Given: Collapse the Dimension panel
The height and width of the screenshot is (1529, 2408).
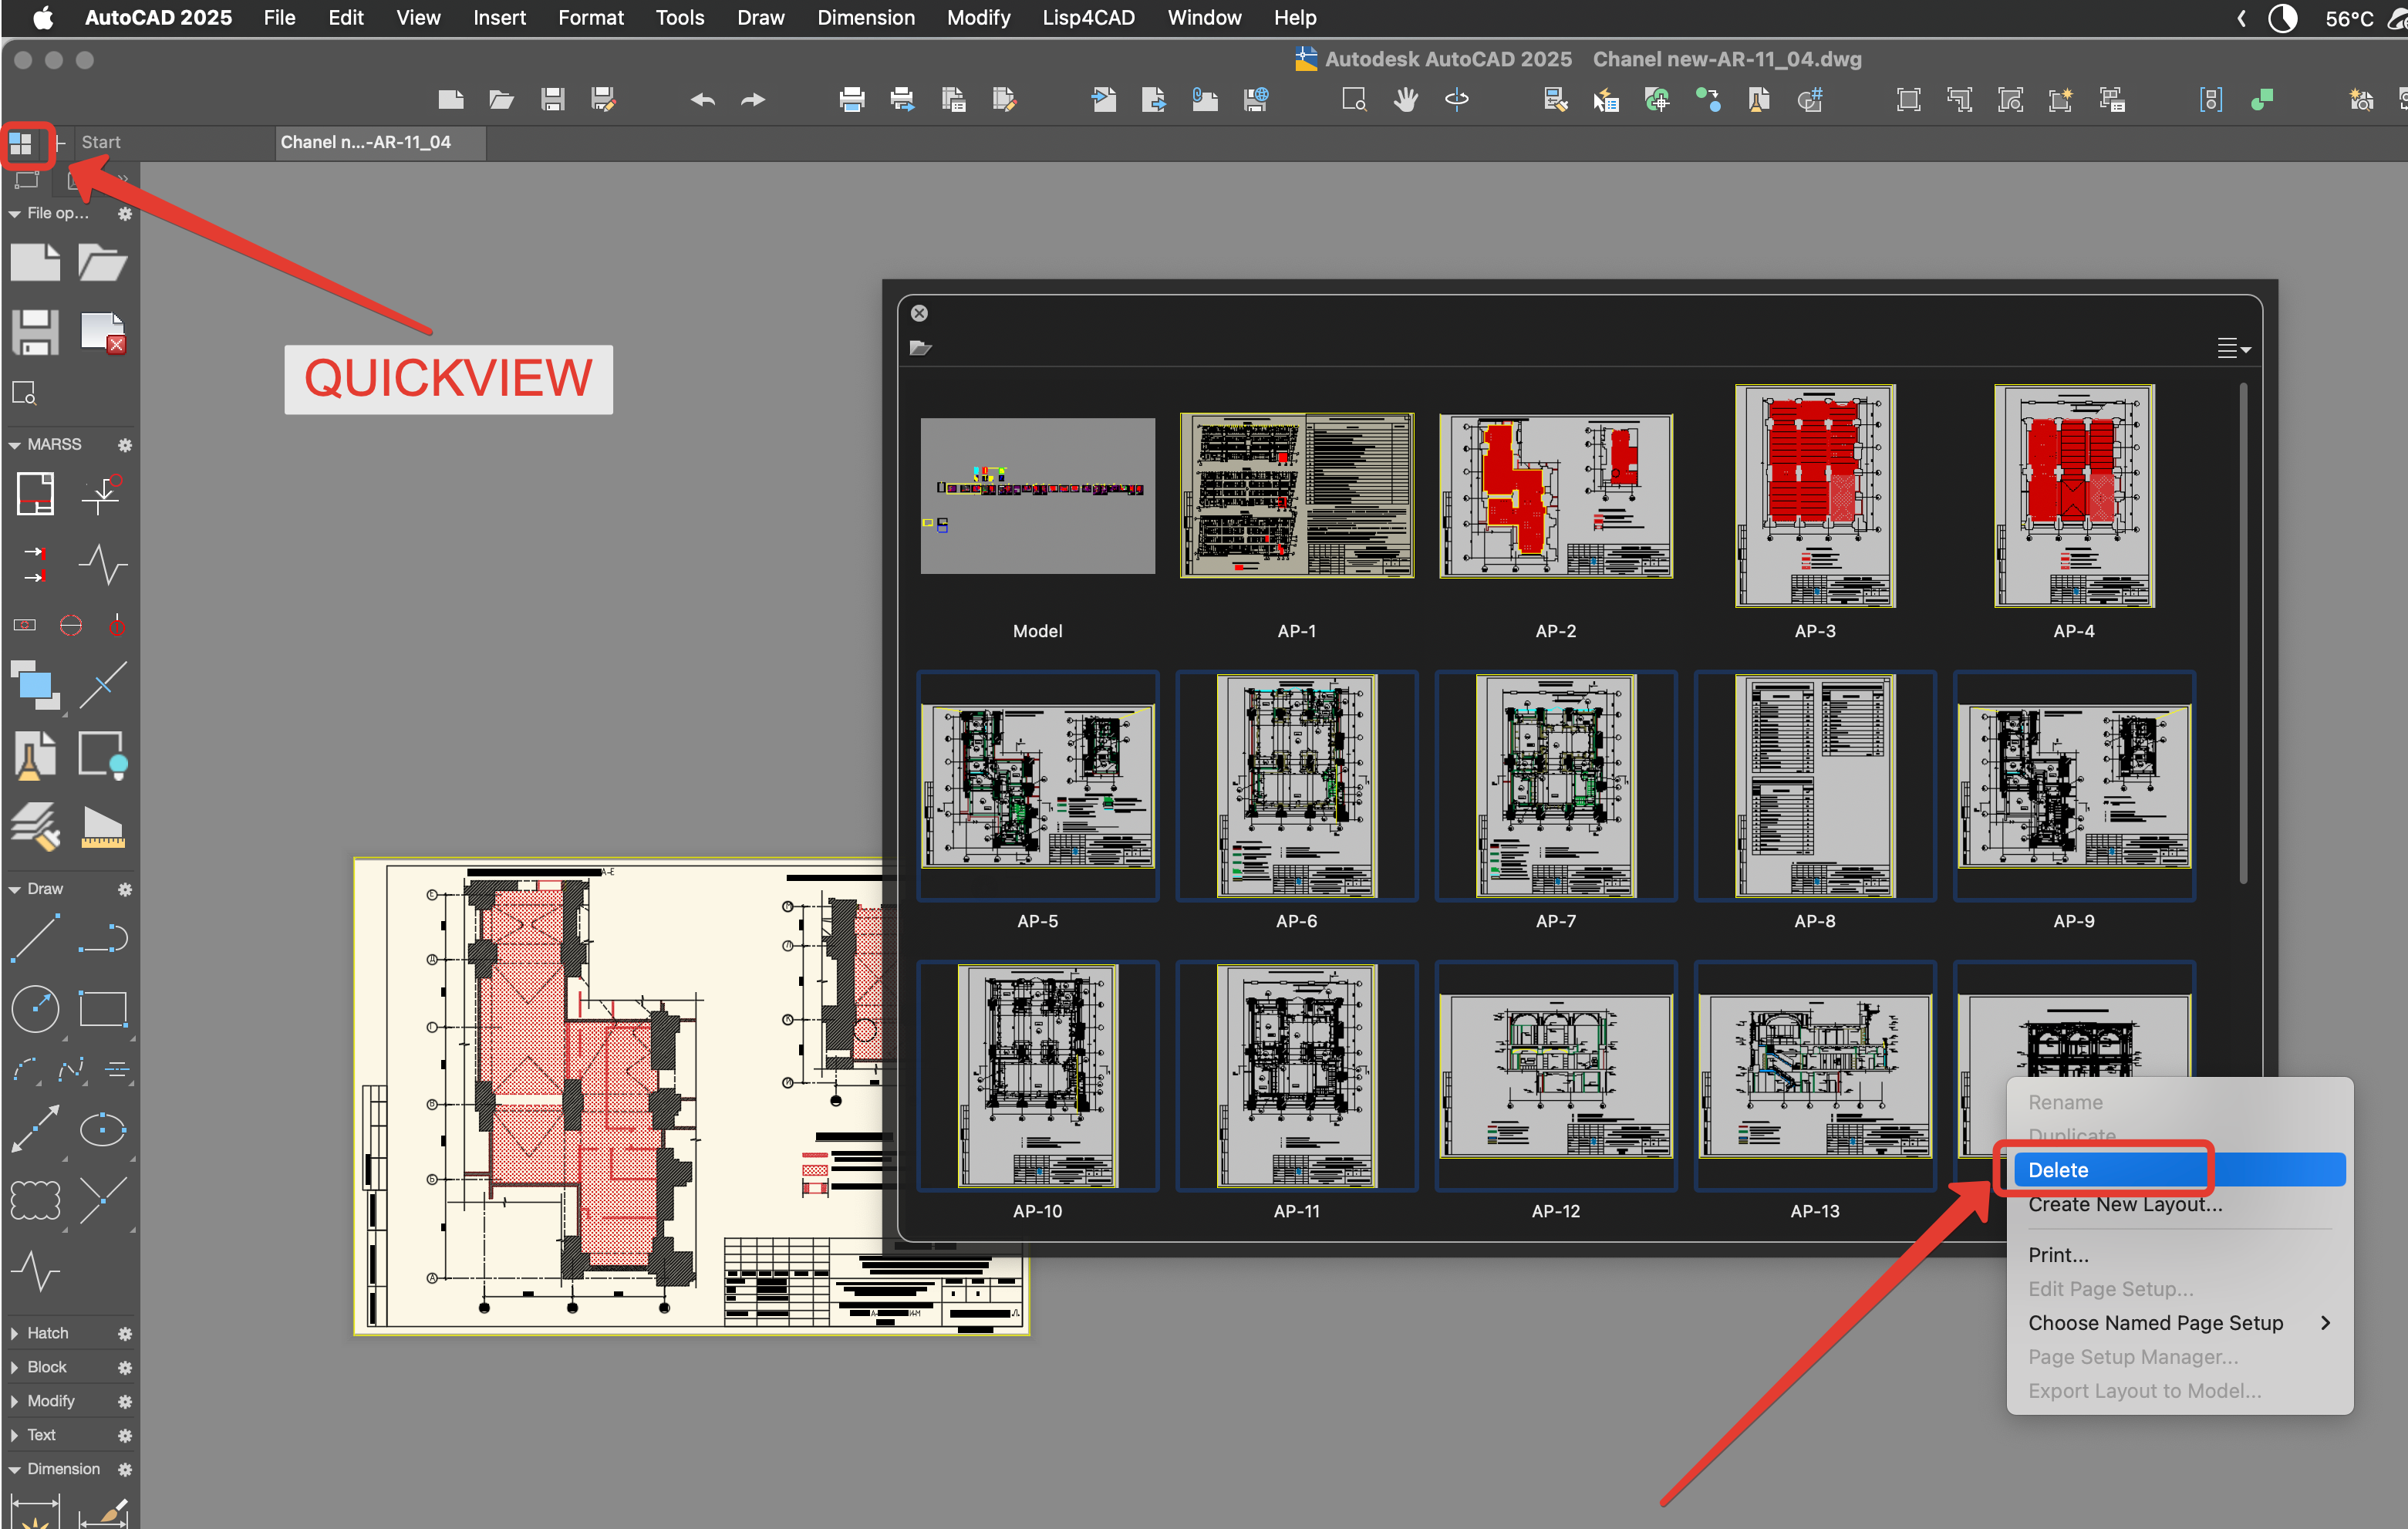Looking at the screenshot, I should pyautogui.click(x=14, y=1470).
